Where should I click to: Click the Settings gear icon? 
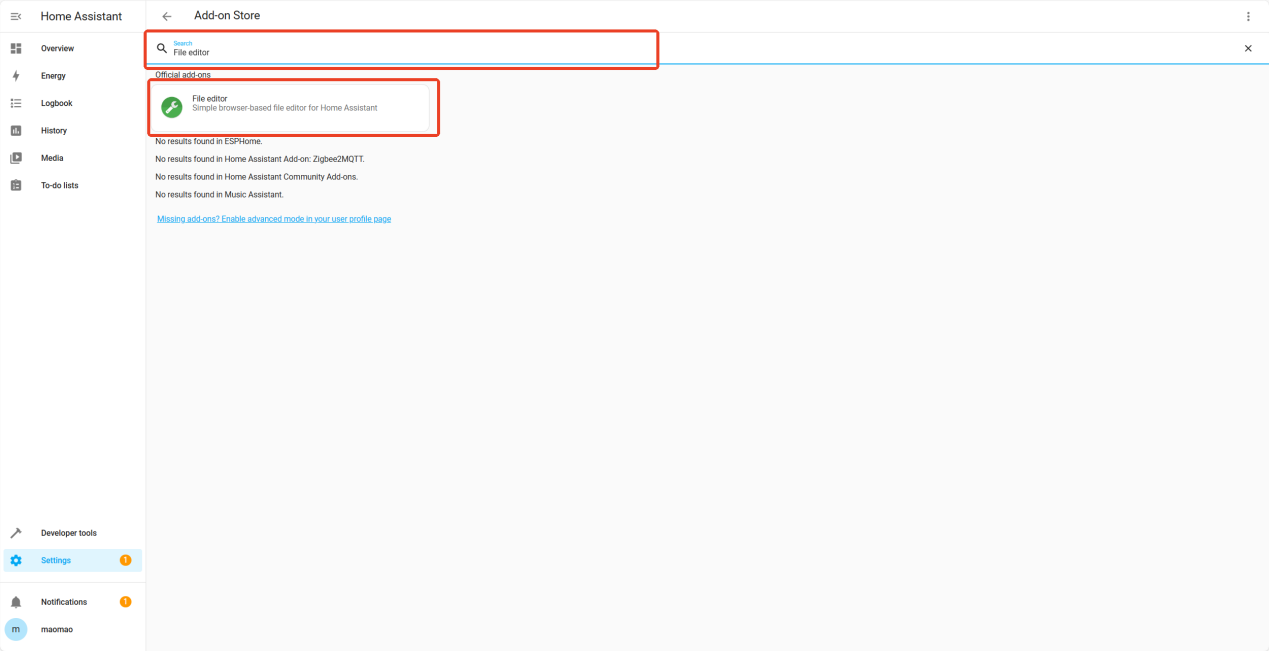click(16, 560)
